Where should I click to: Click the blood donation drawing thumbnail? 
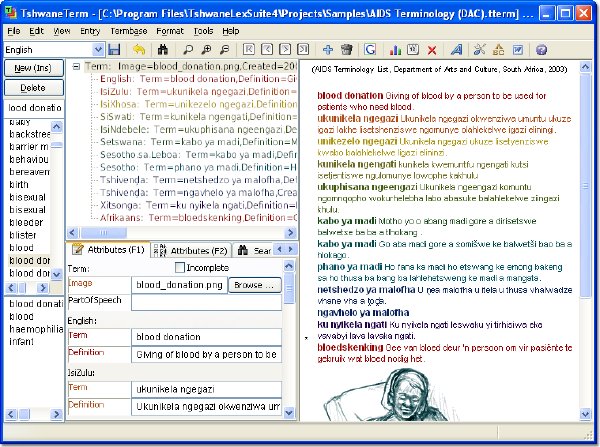[x=386, y=395]
